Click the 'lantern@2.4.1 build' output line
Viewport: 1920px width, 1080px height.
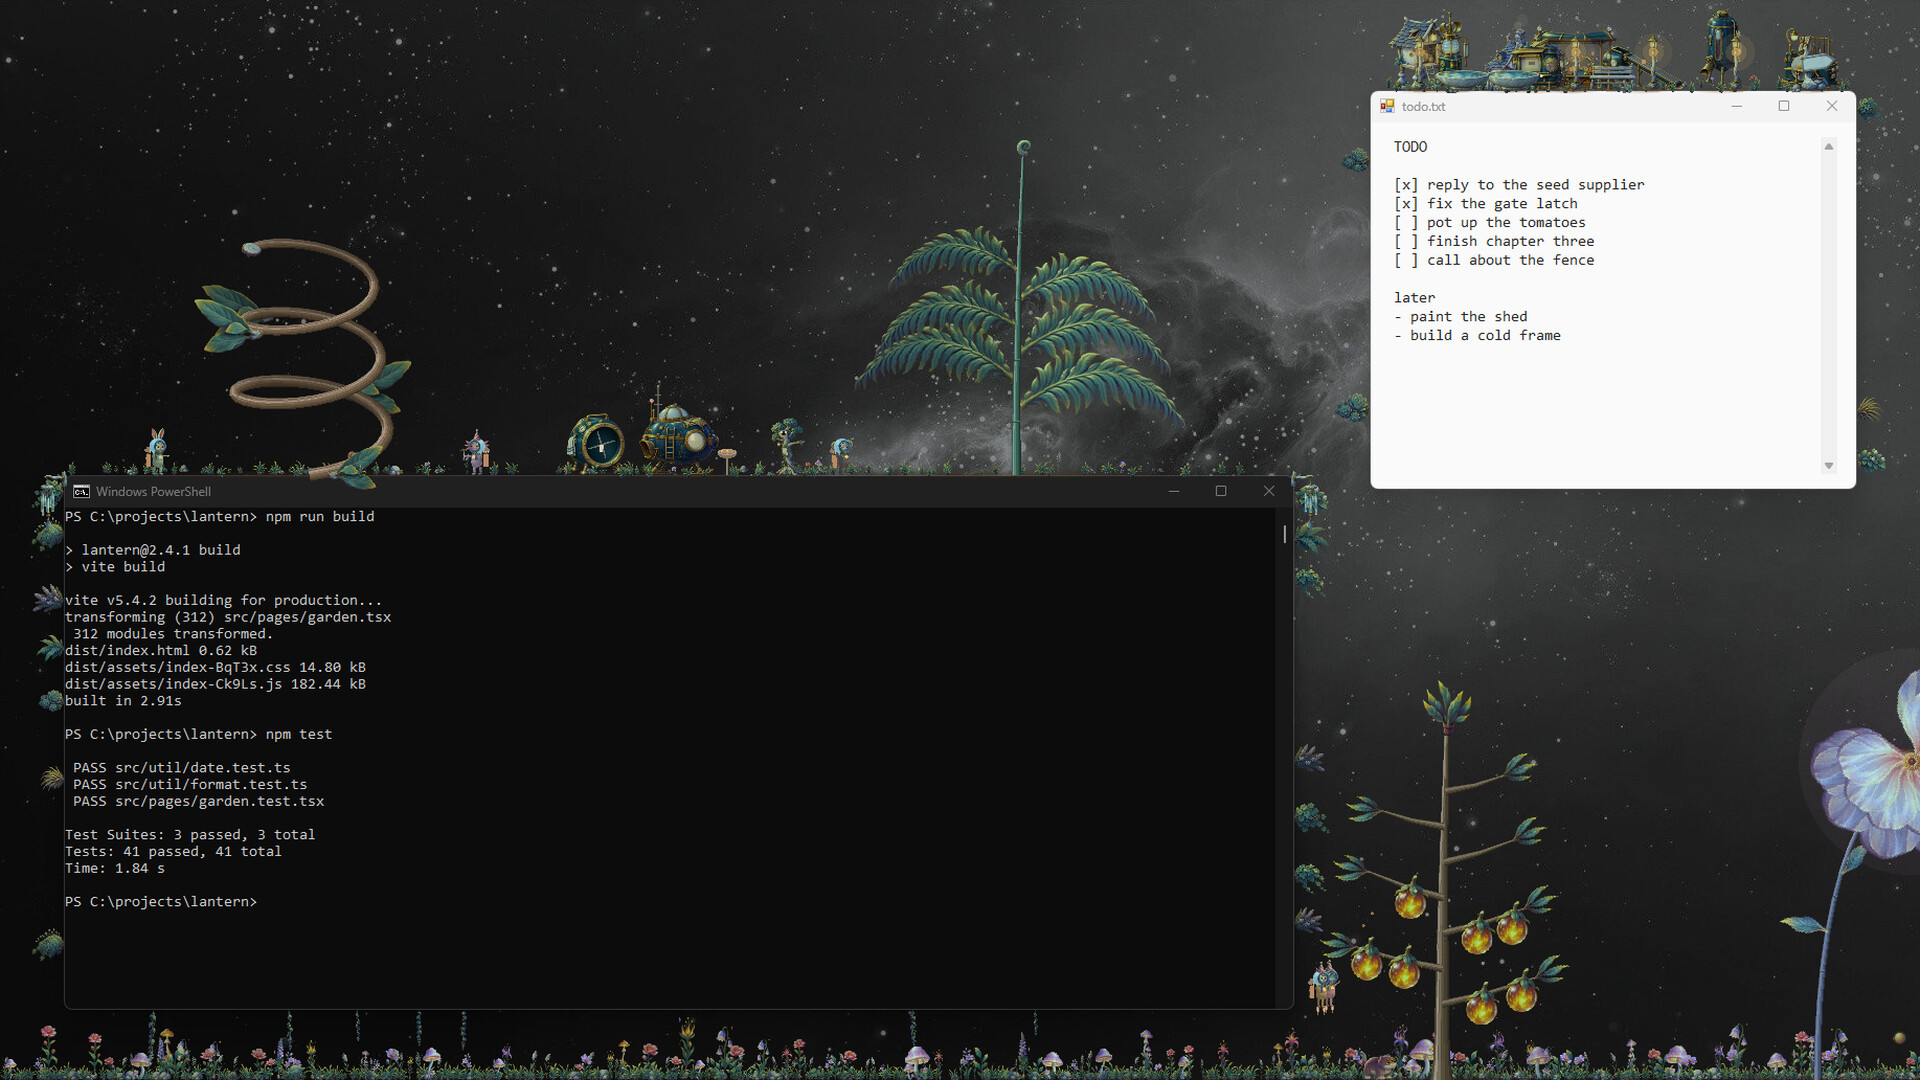pyautogui.click(x=153, y=550)
